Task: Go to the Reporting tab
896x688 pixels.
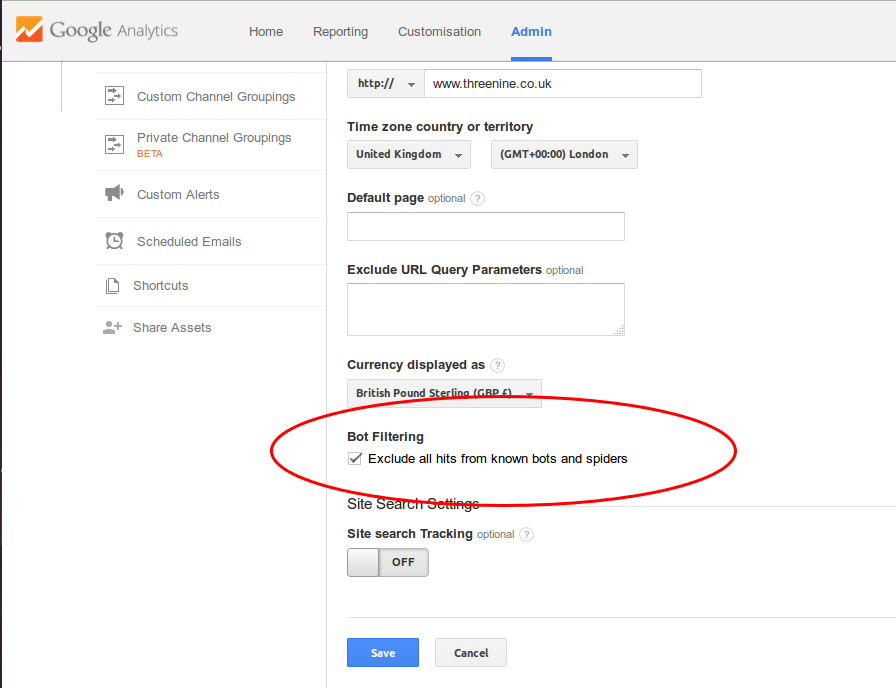Action: pyautogui.click(x=341, y=31)
